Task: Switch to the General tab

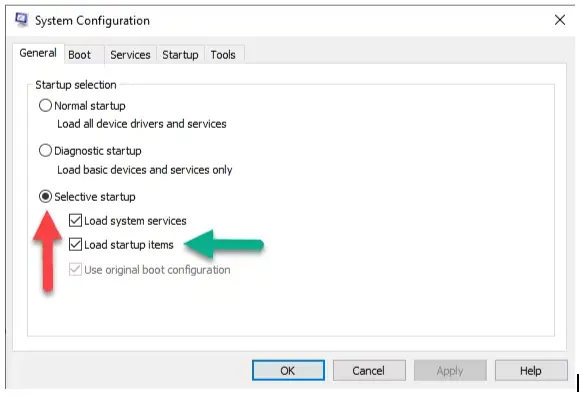Action: click(x=38, y=53)
